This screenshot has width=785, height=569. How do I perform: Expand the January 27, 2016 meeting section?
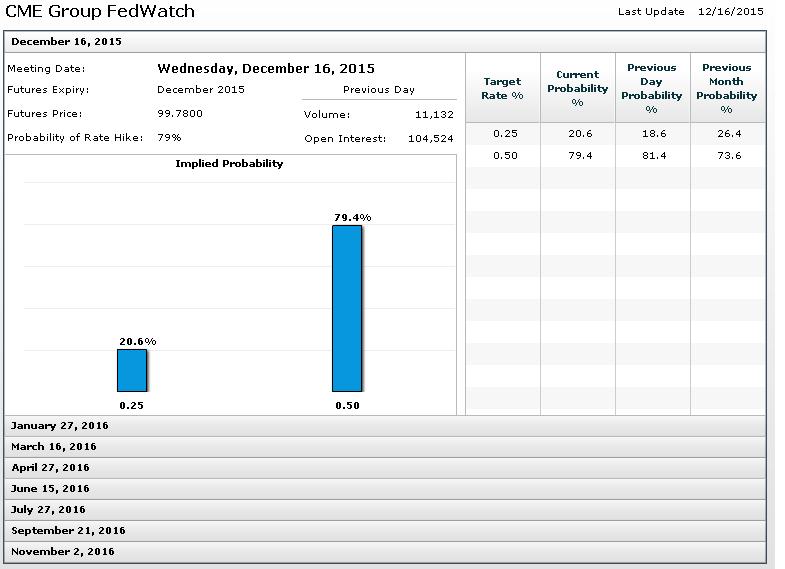[x=384, y=426]
